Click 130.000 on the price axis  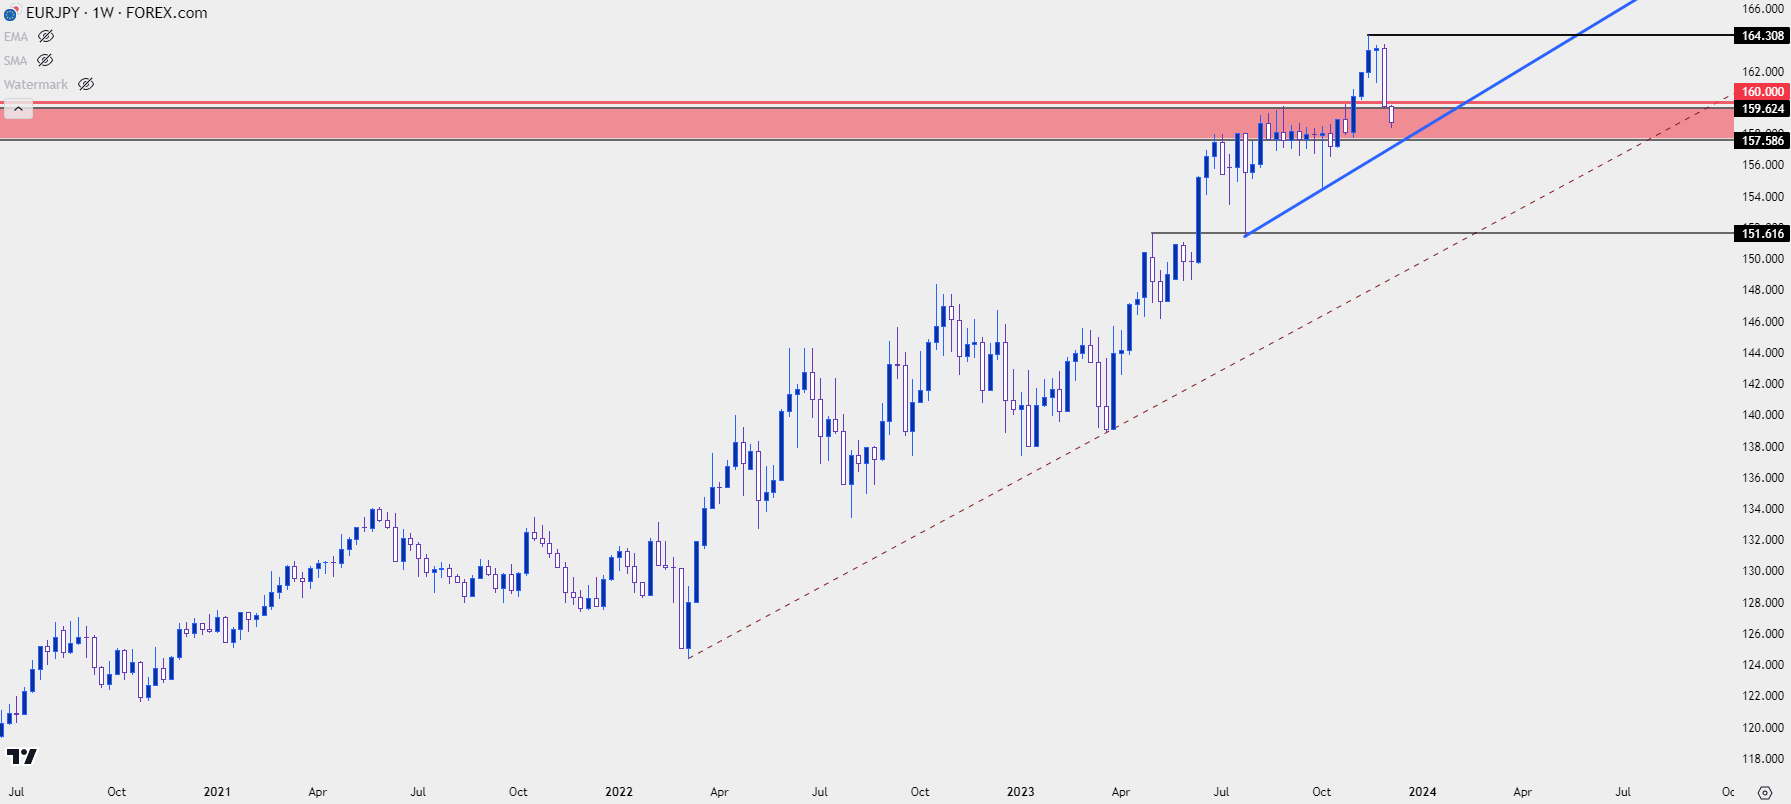click(1762, 571)
